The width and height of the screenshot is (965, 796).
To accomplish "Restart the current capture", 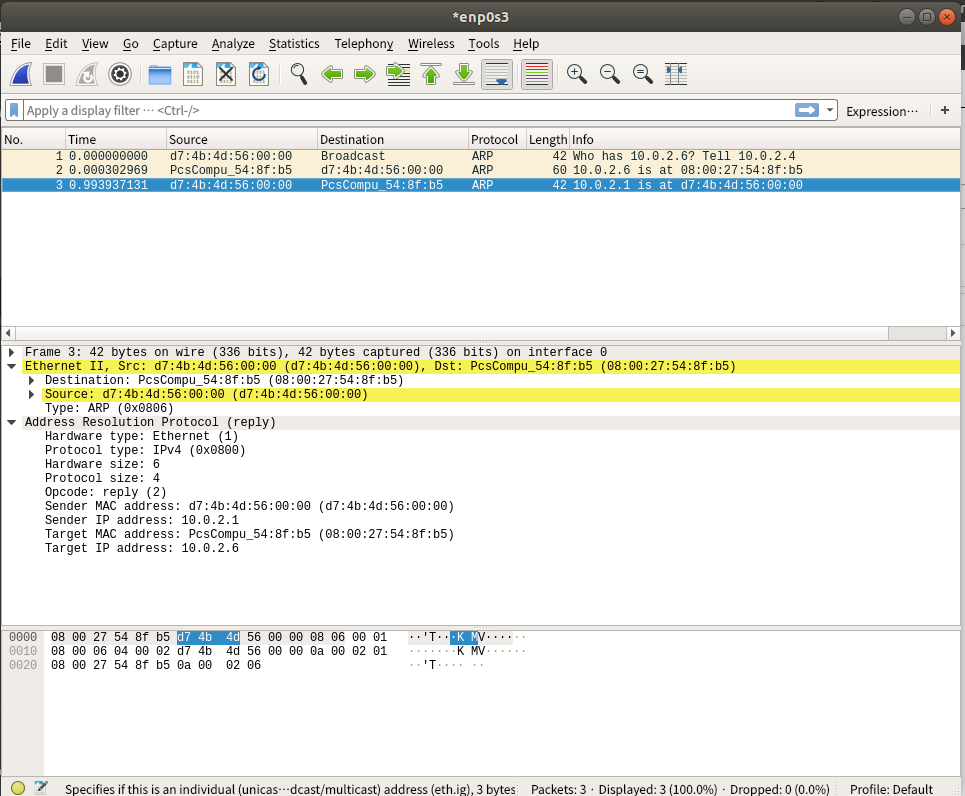I will click(x=86, y=74).
